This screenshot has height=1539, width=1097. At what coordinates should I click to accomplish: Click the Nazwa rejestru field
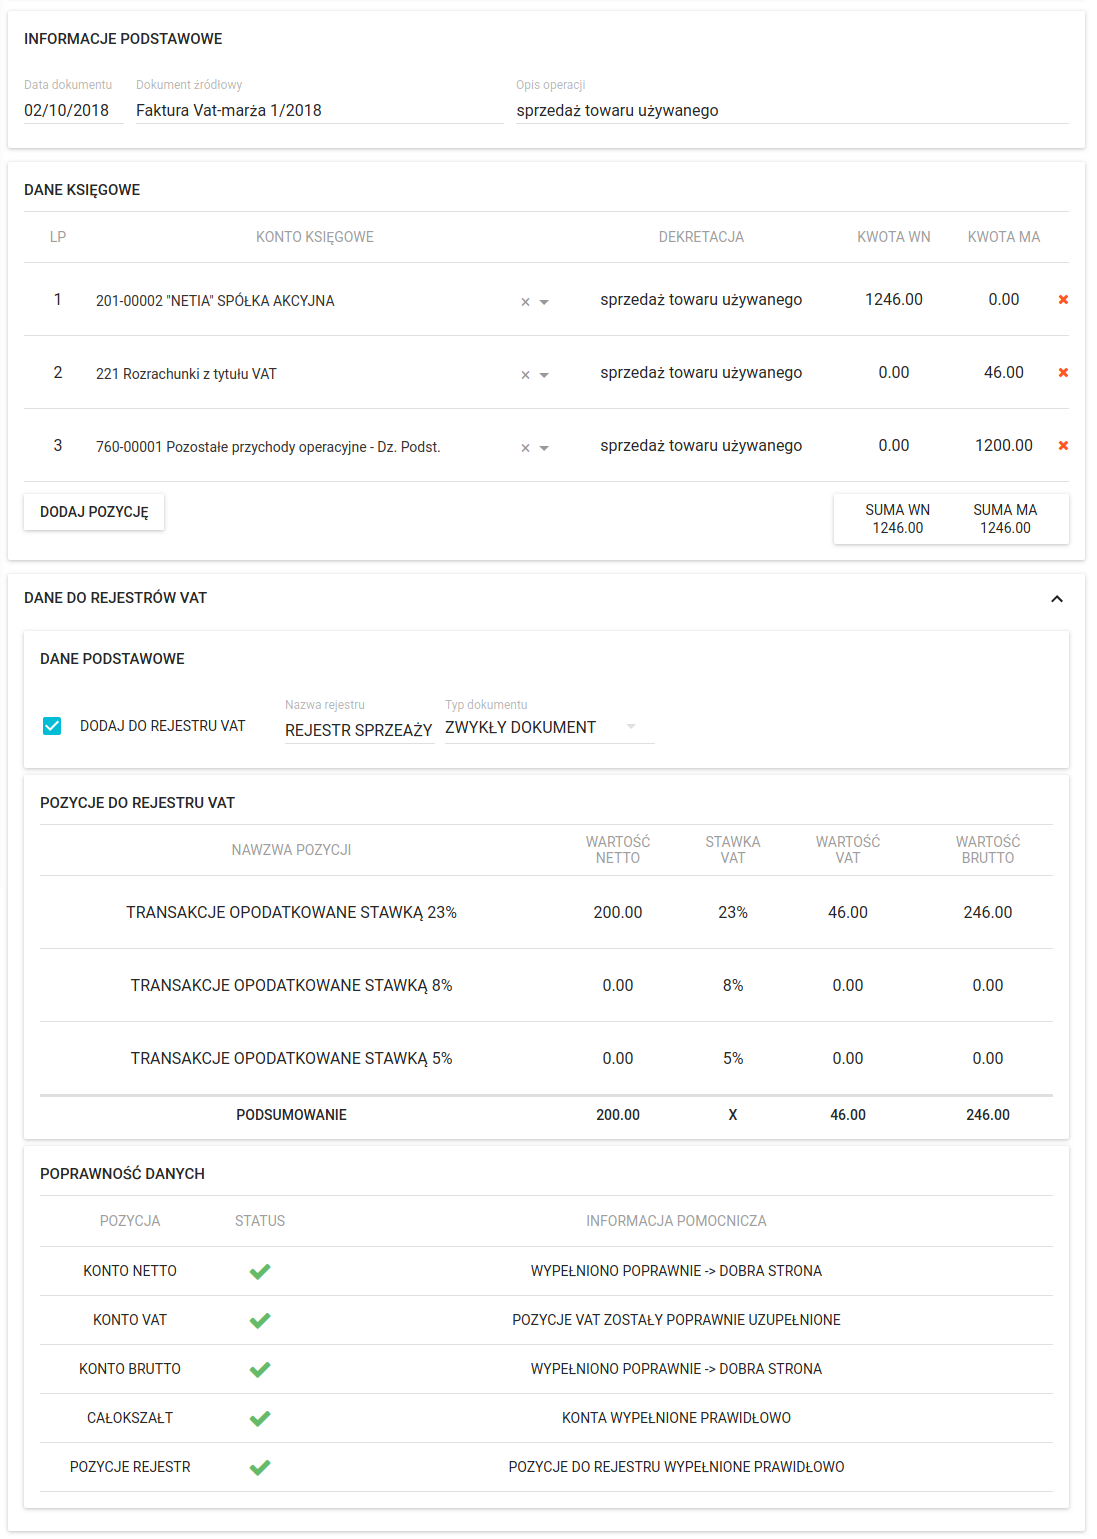tap(359, 730)
